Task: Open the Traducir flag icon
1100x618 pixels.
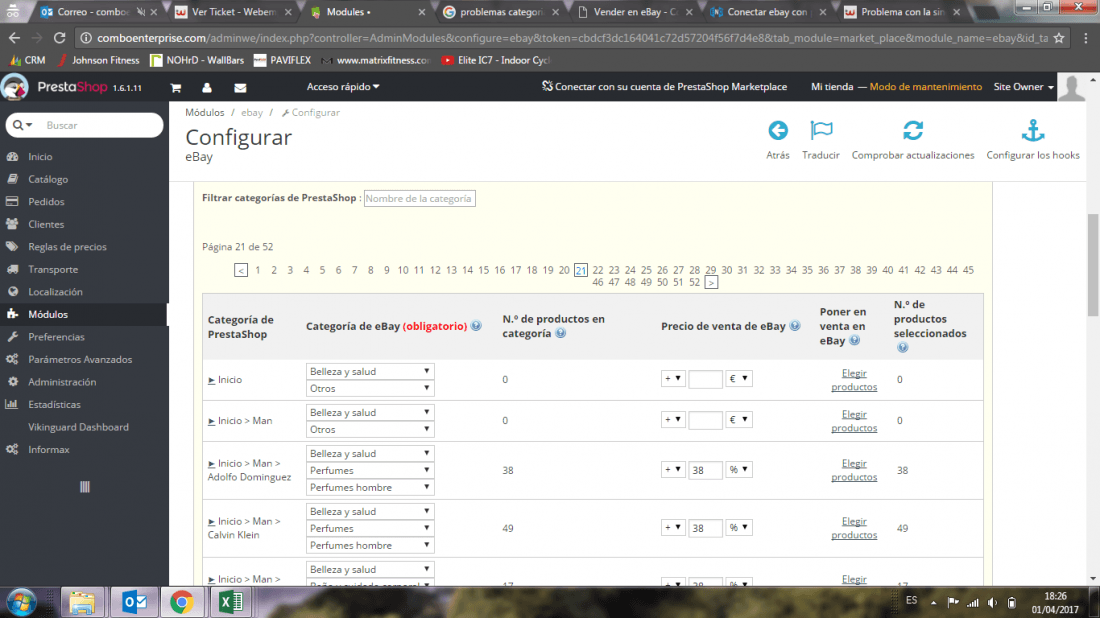Action: (x=821, y=130)
